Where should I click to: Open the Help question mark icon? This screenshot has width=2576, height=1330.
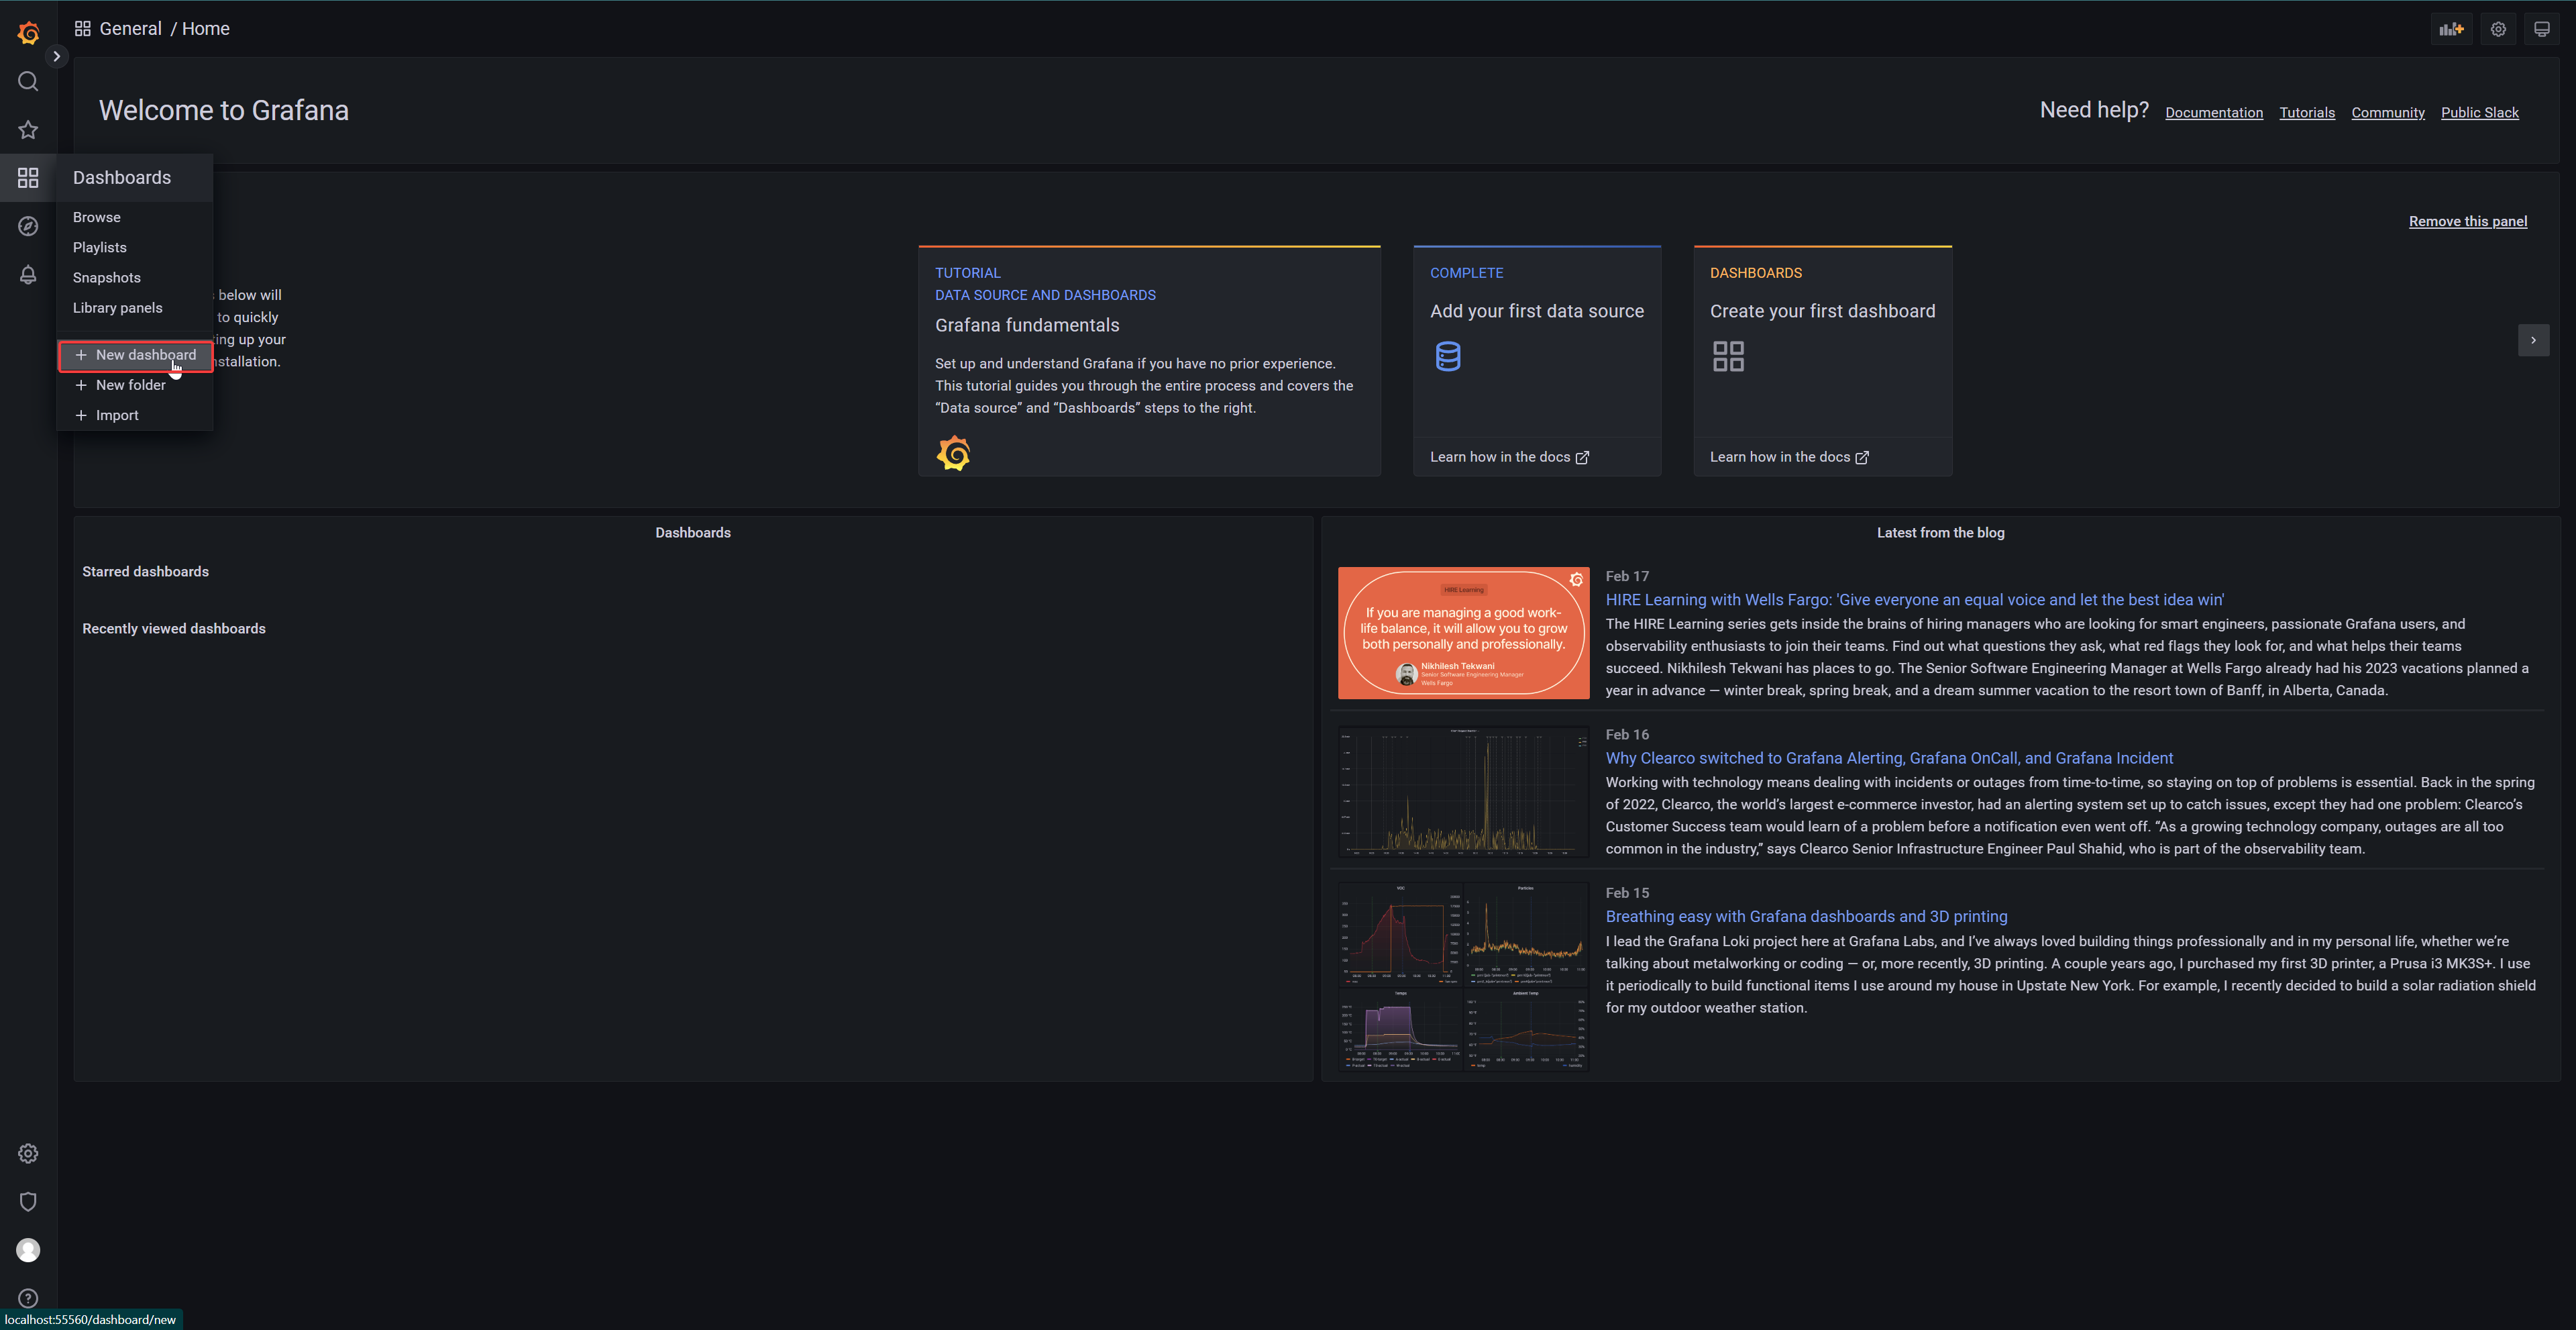[x=28, y=1298]
